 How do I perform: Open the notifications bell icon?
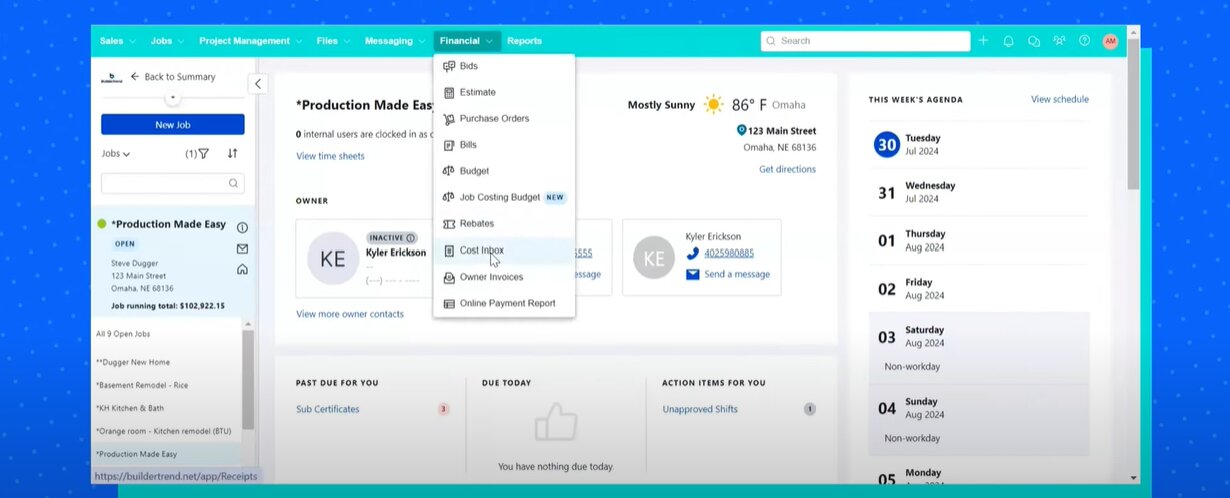[x=1008, y=41]
